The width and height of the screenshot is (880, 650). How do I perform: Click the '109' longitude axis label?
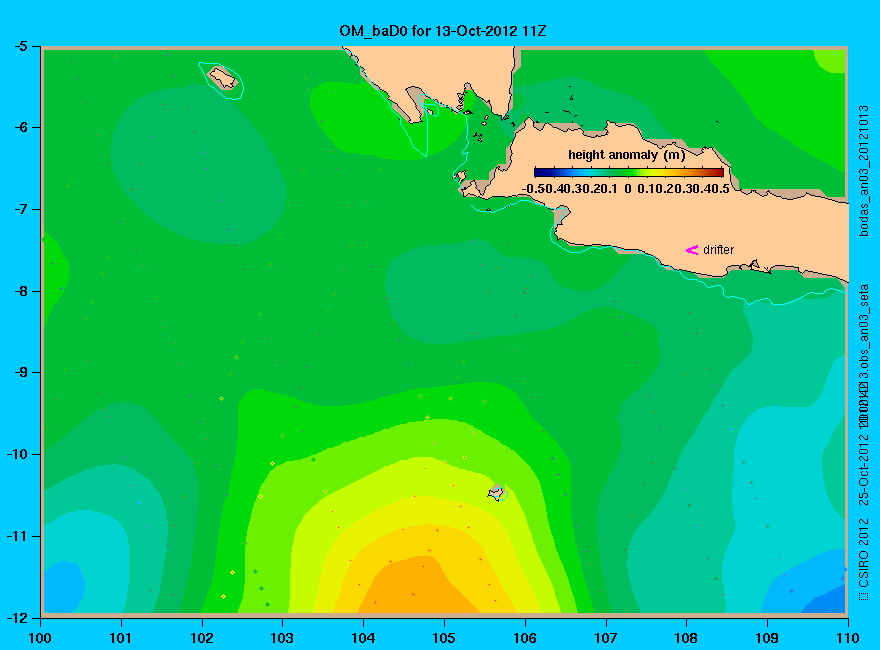[767, 638]
